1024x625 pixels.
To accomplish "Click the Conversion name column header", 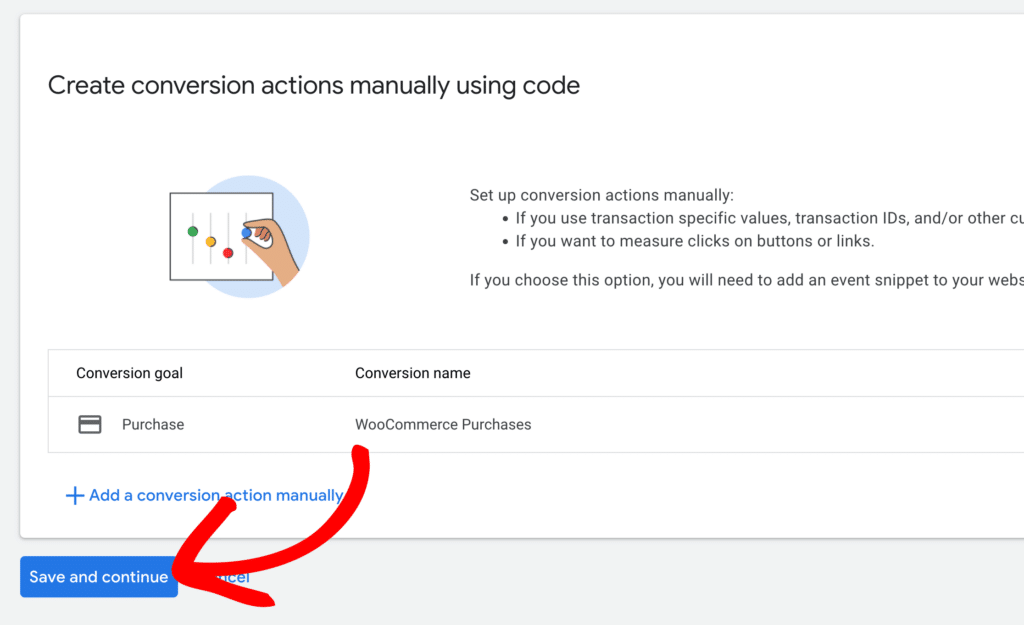I will pos(412,373).
